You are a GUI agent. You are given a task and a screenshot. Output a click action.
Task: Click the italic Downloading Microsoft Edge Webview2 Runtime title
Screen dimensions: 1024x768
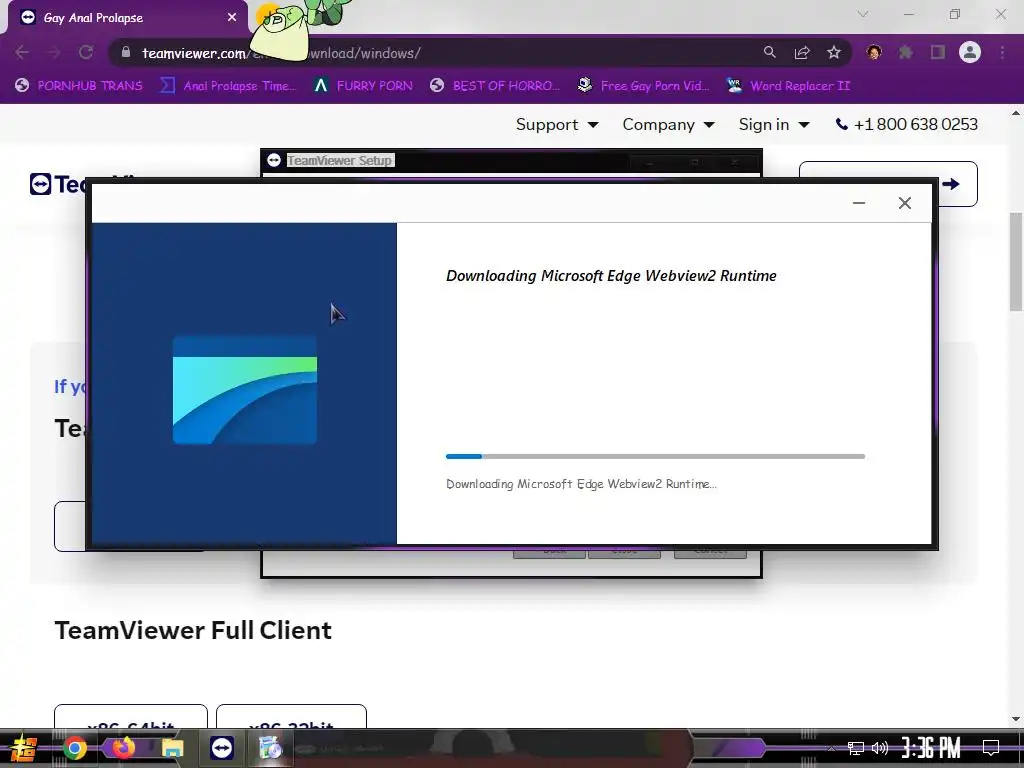pos(611,276)
